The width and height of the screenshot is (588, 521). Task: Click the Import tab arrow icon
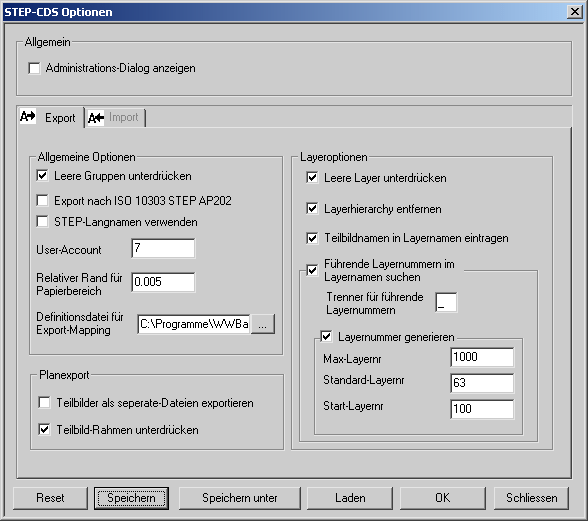coord(96,118)
